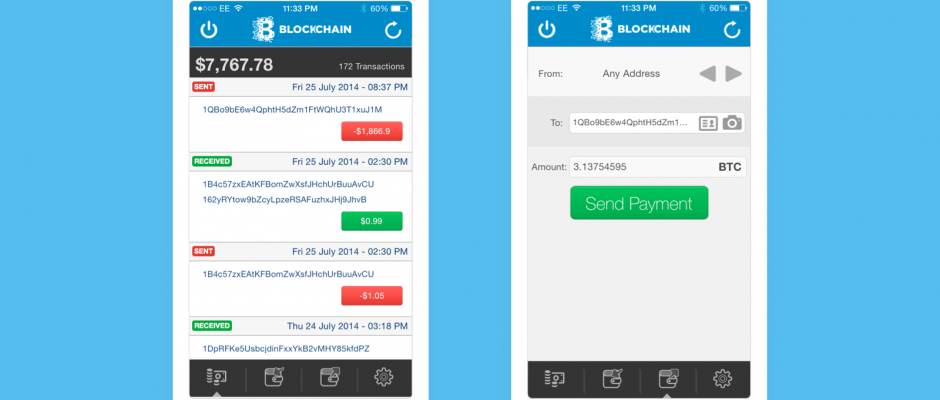Tap the -$1,866.9 sent amount button
The image size is (940, 400).
[x=372, y=131]
